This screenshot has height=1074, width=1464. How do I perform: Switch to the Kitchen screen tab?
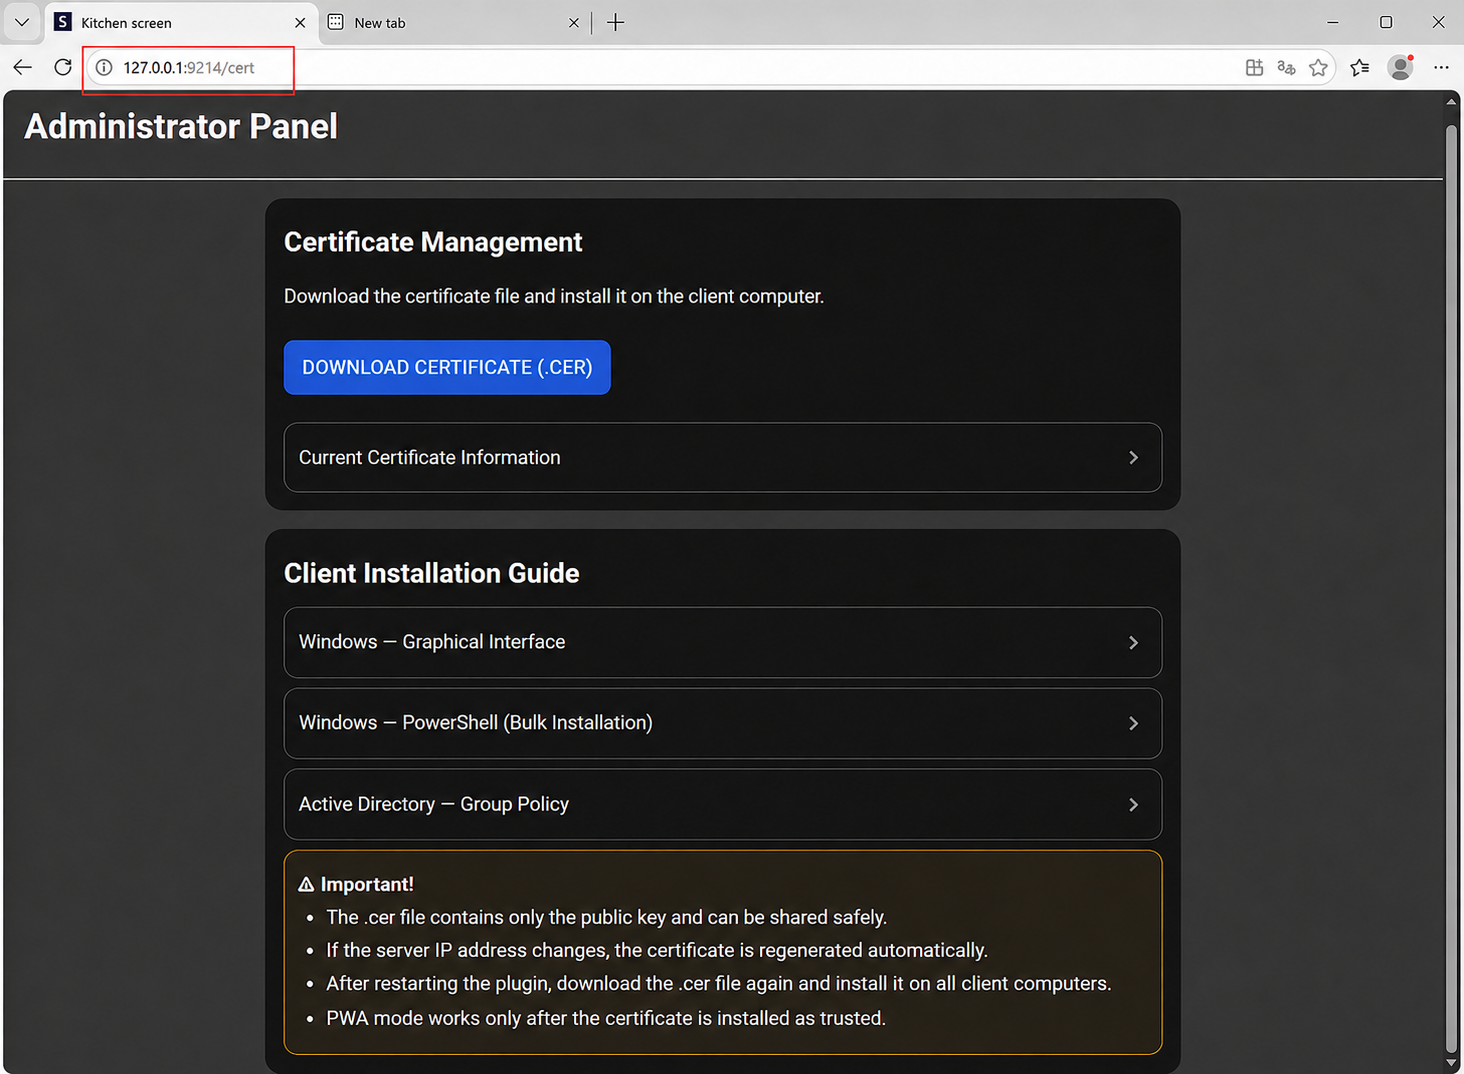[x=180, y=22]
